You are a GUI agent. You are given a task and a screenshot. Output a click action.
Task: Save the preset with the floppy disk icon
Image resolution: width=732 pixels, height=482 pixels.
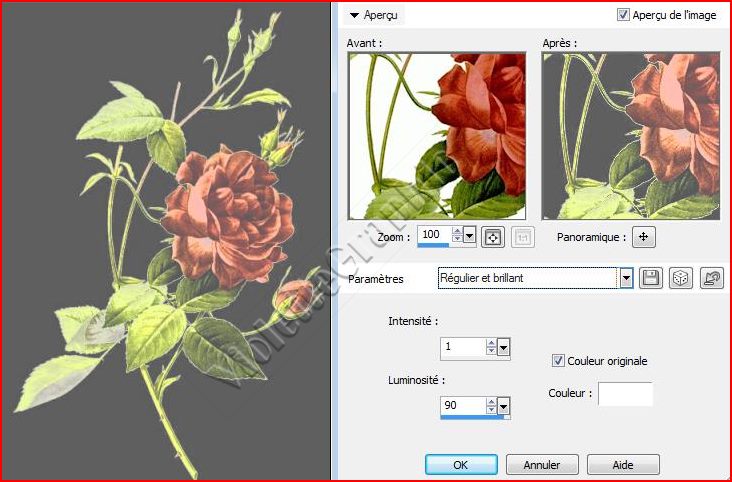tap(651, 278)
